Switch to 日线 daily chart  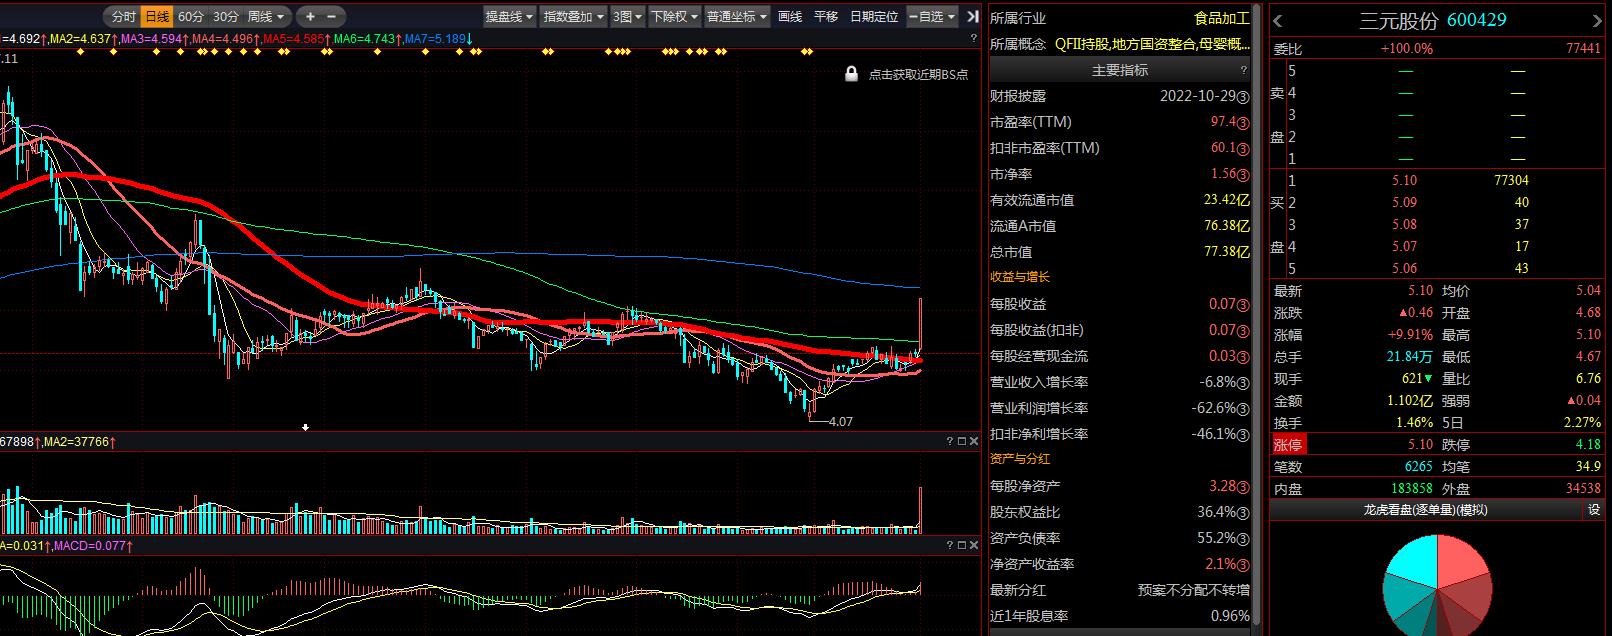[x=157, y=16]
